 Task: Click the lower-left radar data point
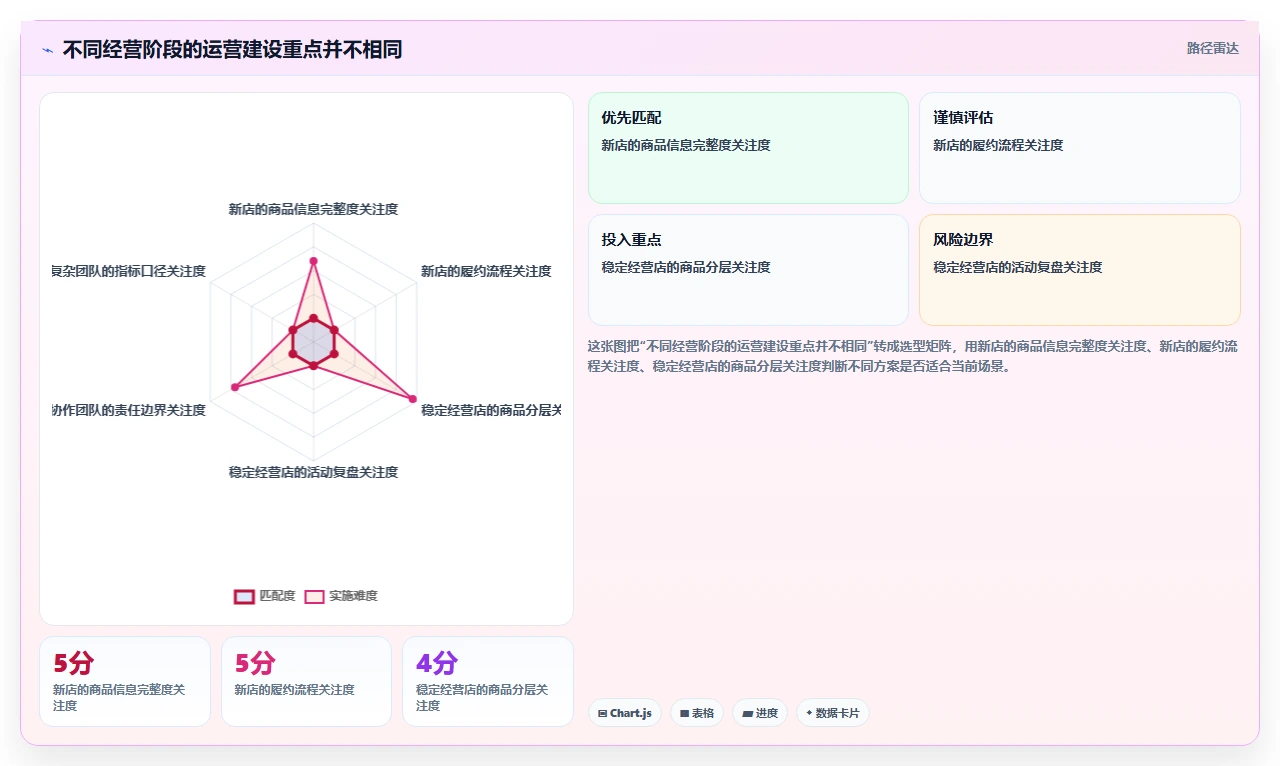[235, 387]
